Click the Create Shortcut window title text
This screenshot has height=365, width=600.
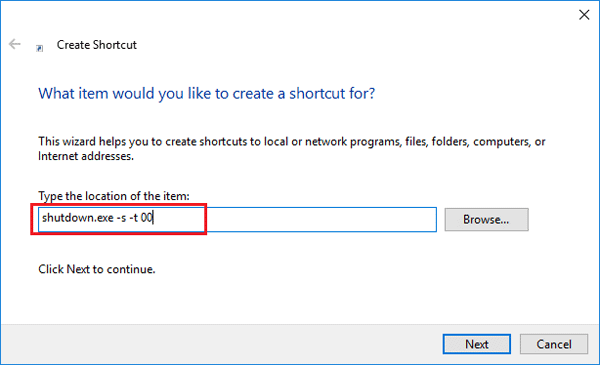96,45
